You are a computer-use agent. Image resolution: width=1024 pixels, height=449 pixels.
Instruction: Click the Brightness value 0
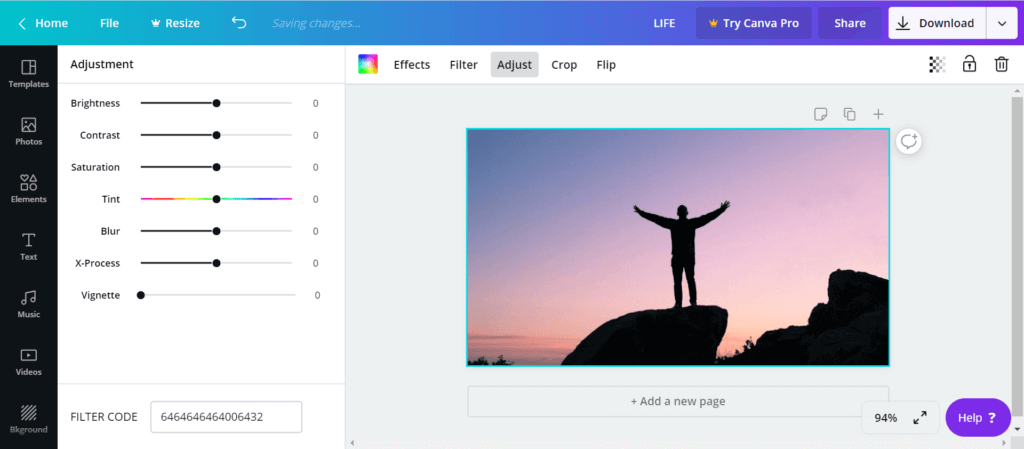(x=315, y=103)
